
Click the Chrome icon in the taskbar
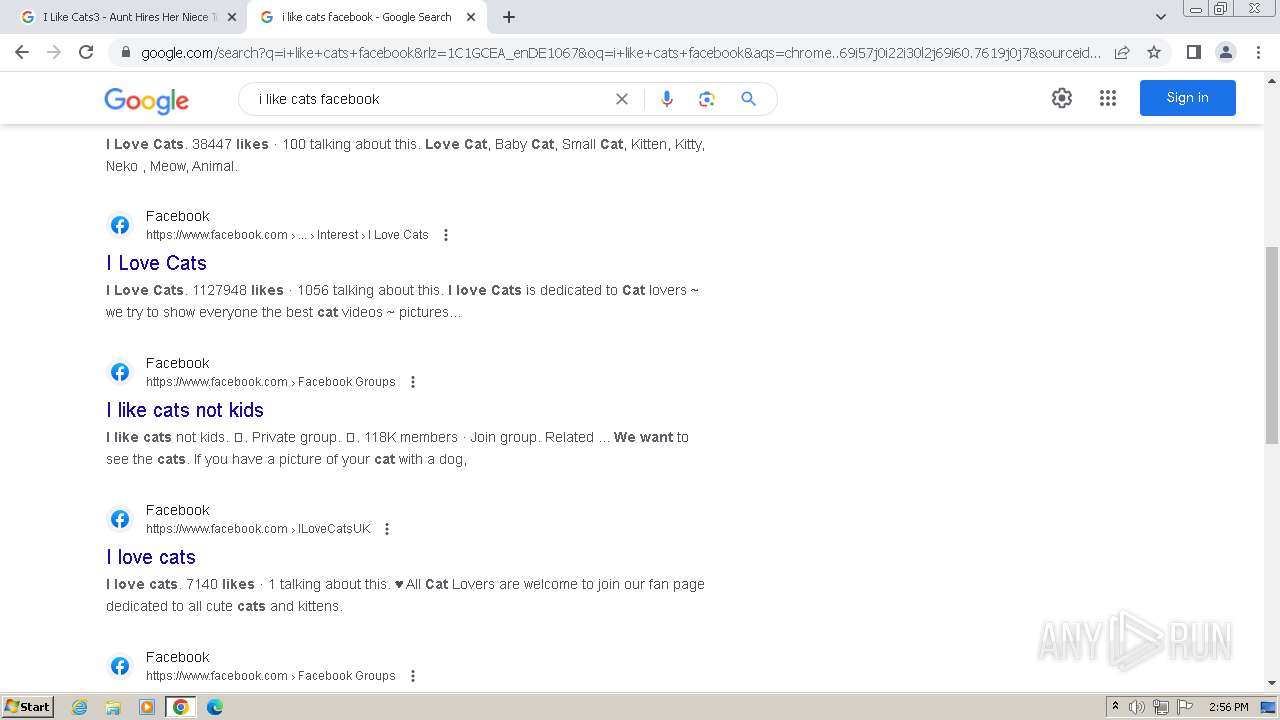181,707
